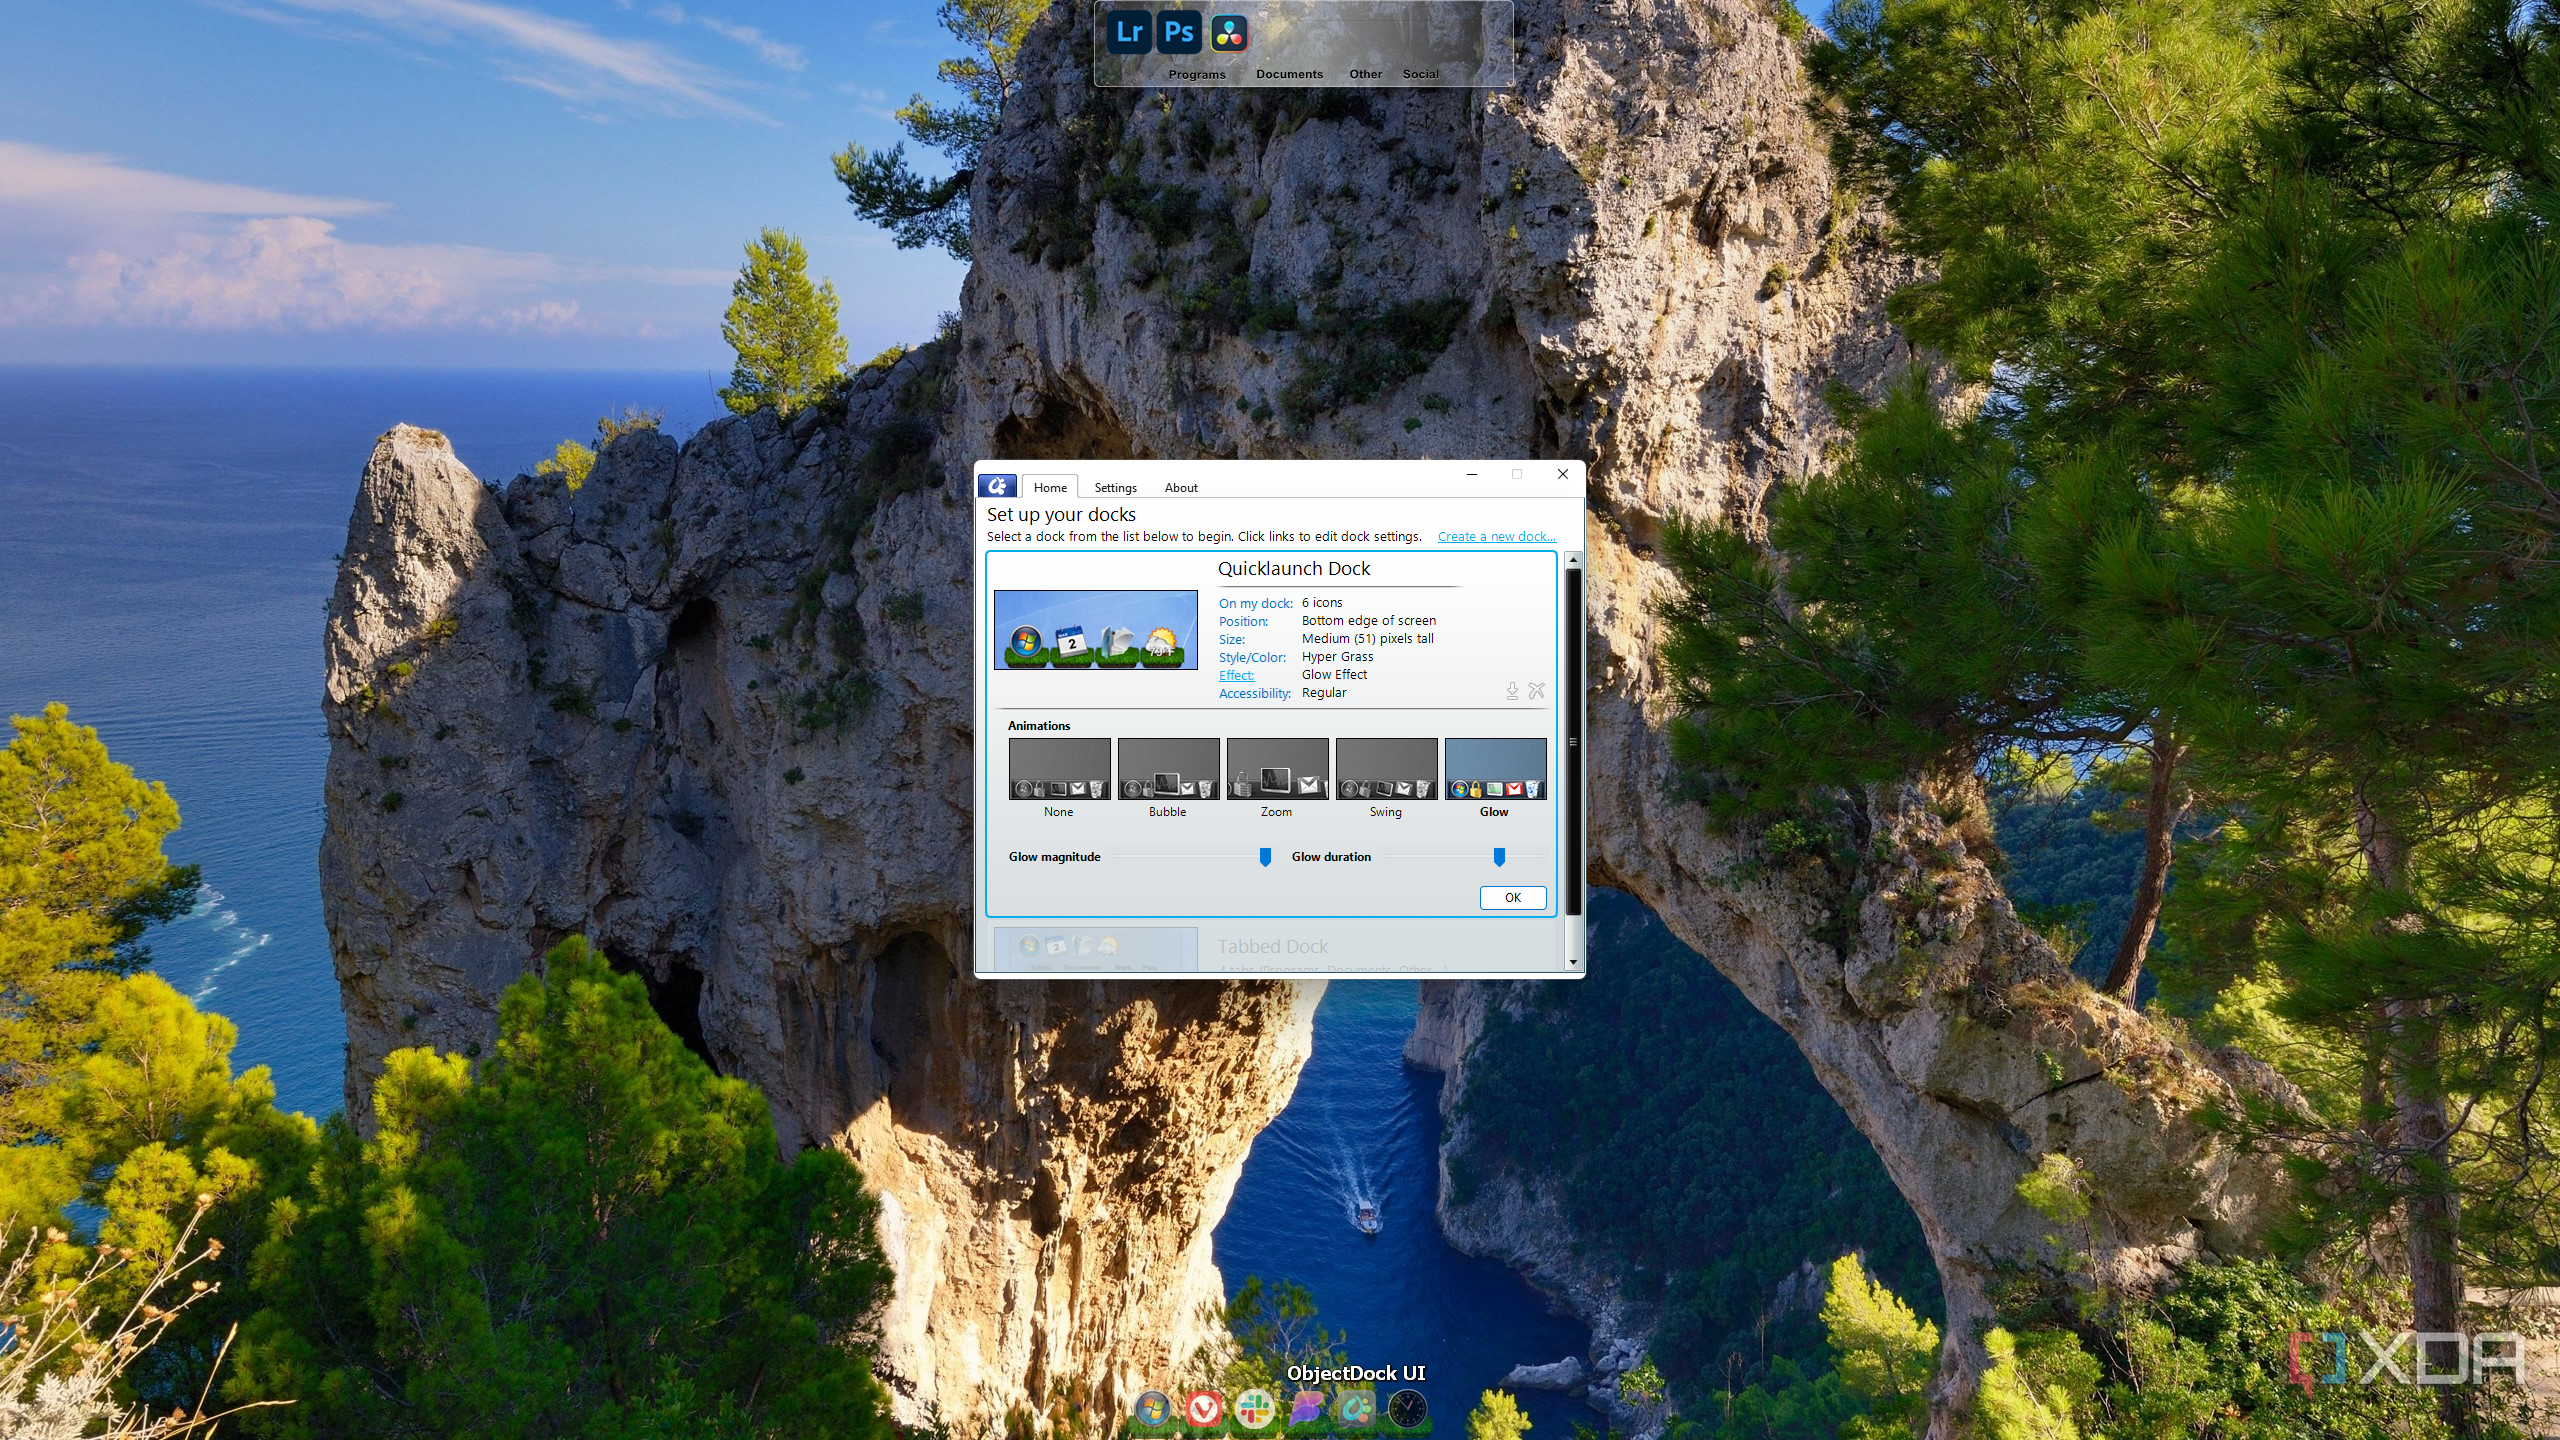Launch Photoshop from the top tabbed dock
2560x1440 pixels.
point(1179,33)
